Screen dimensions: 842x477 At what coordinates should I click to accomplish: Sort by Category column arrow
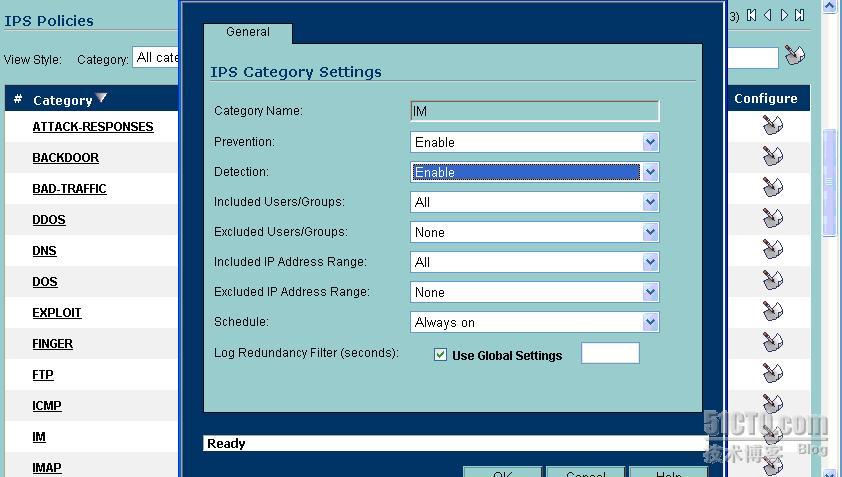101,98
